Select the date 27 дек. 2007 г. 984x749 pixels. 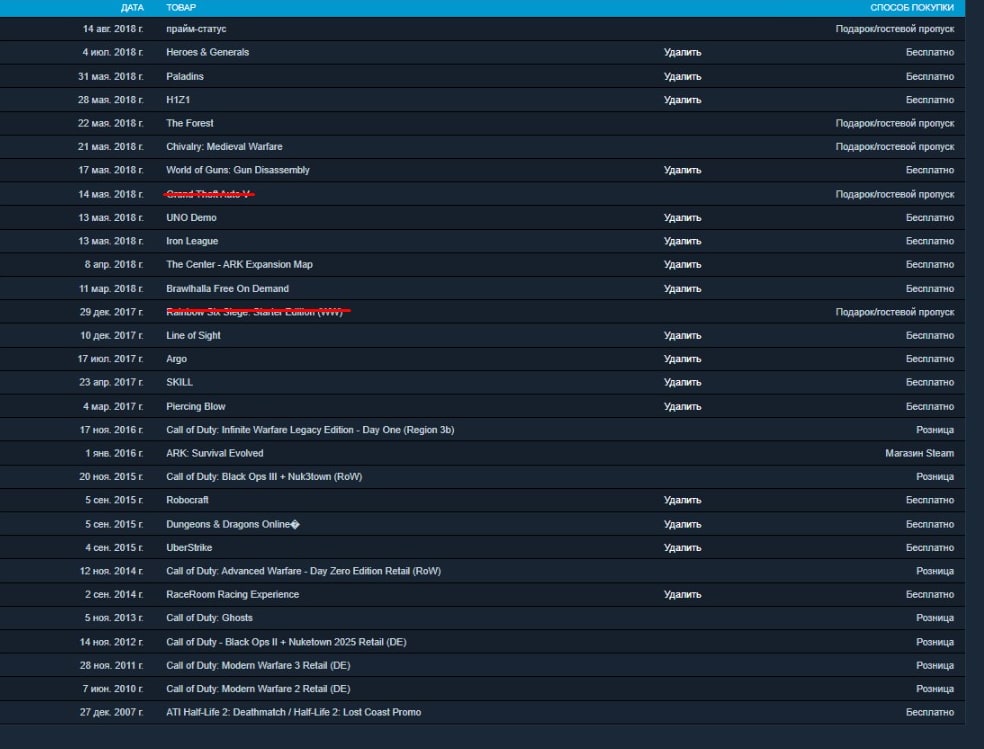[111, 712]
